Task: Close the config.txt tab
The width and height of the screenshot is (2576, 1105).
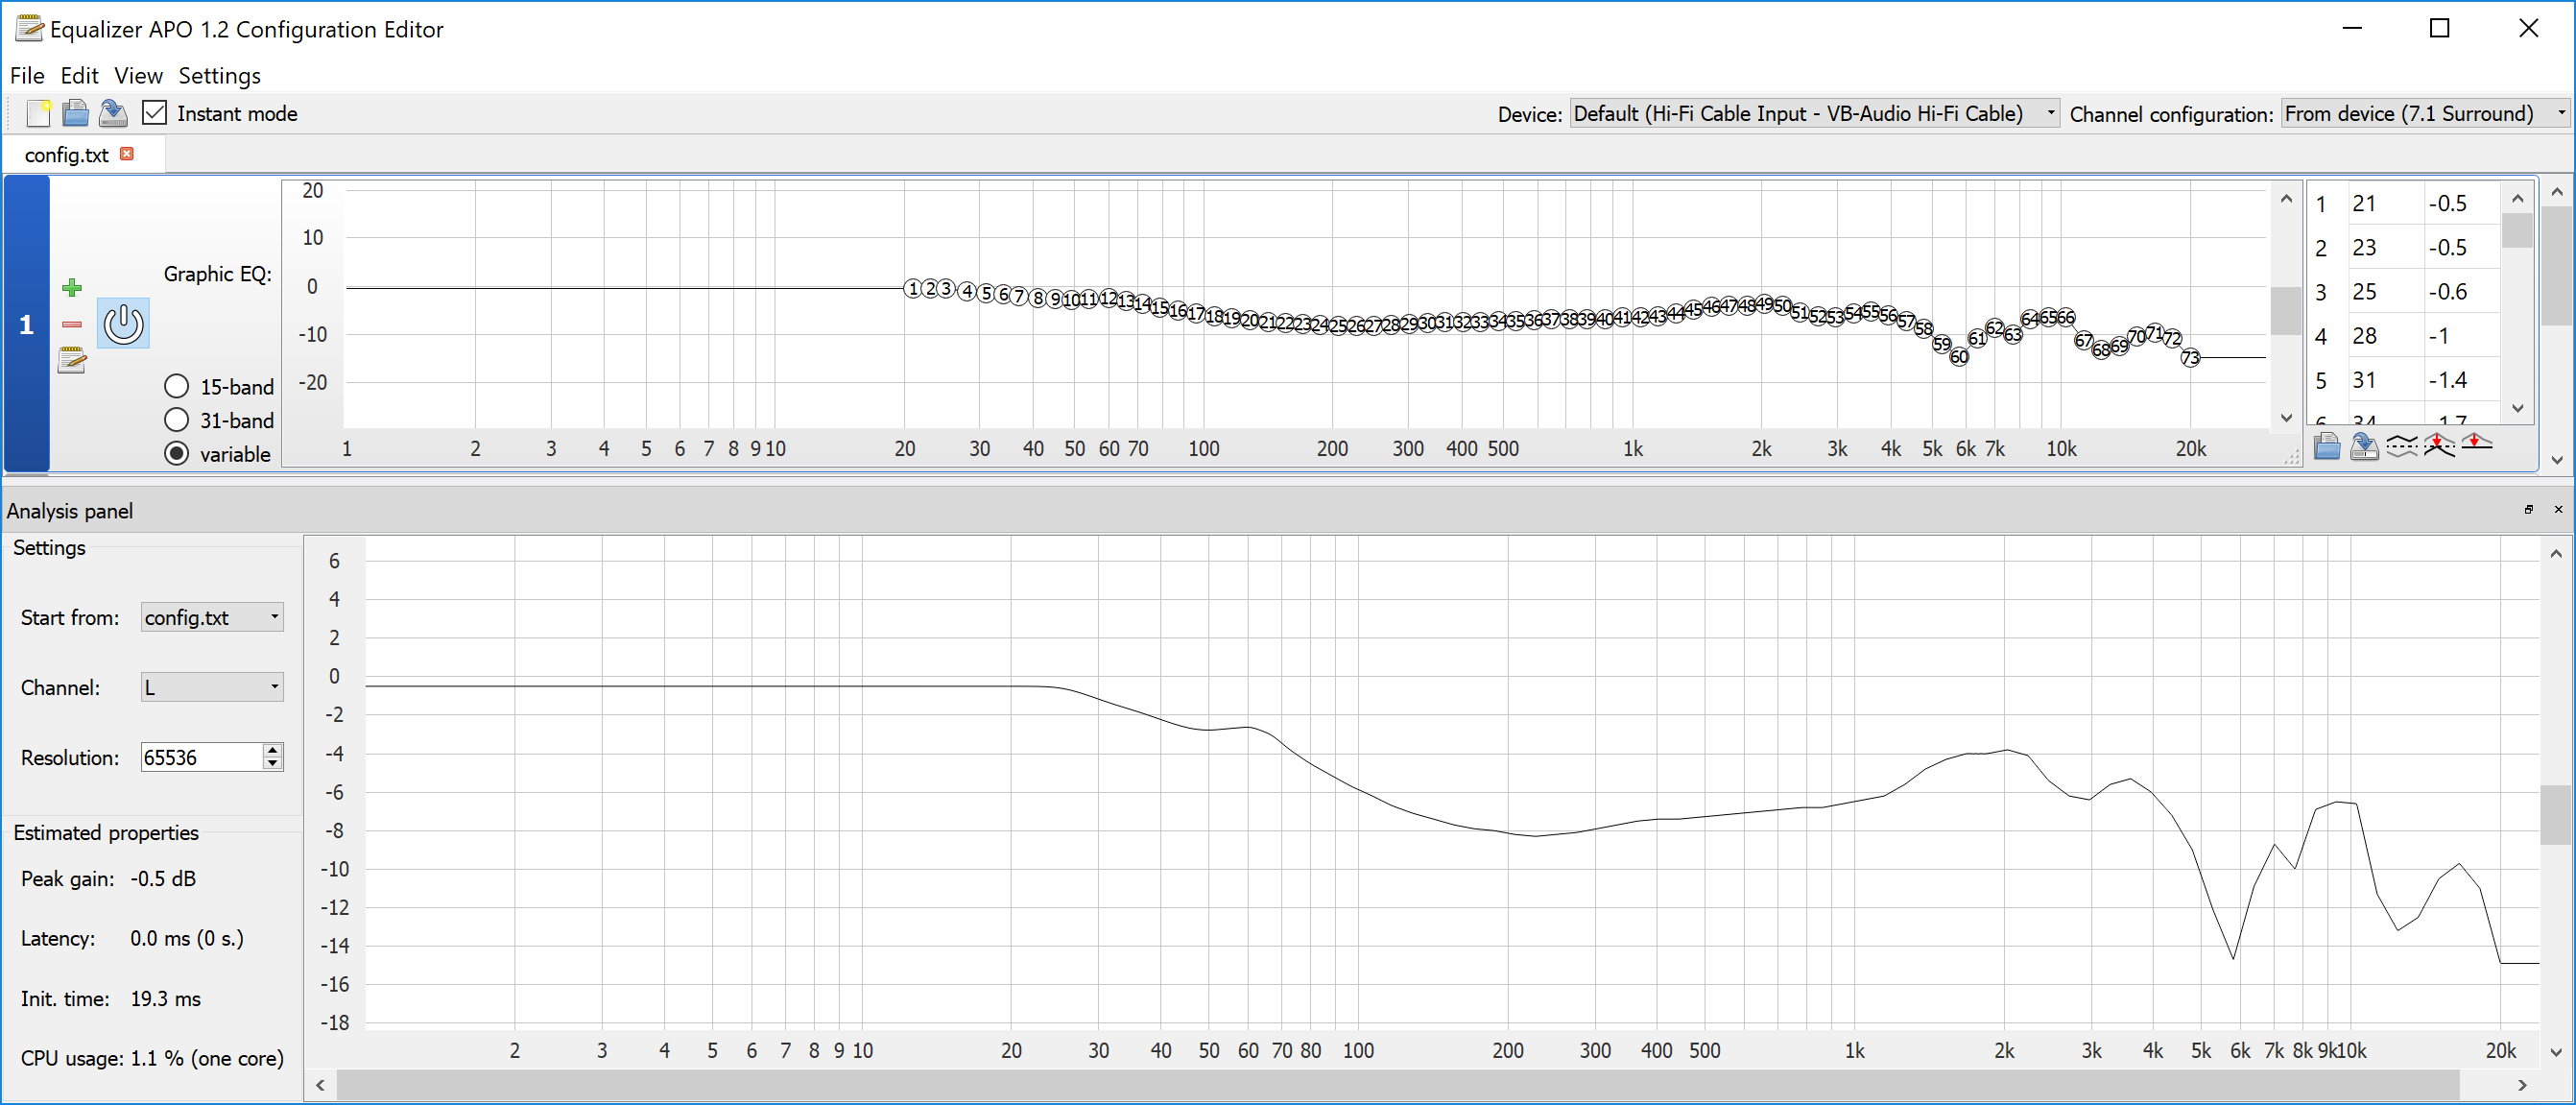Action: pyautogui.click(x=127, y=154)
